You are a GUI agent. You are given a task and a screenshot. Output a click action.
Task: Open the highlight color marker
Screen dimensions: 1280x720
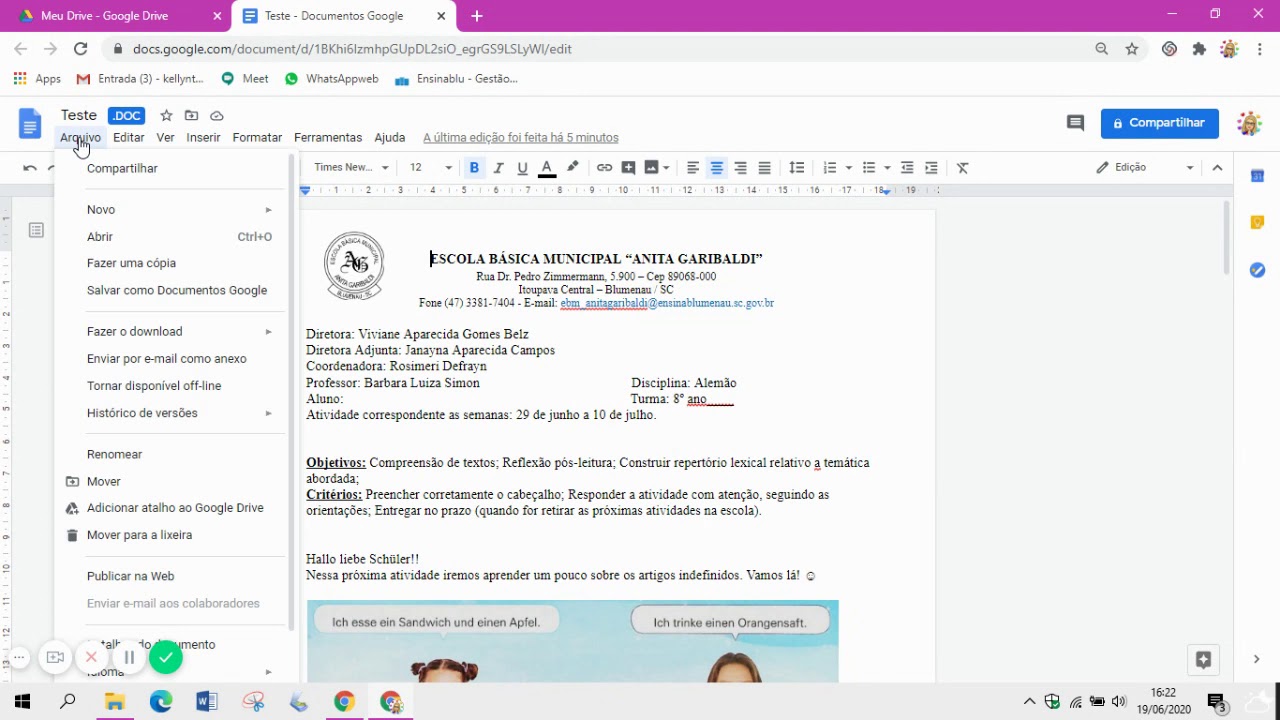tap(572, 168)
